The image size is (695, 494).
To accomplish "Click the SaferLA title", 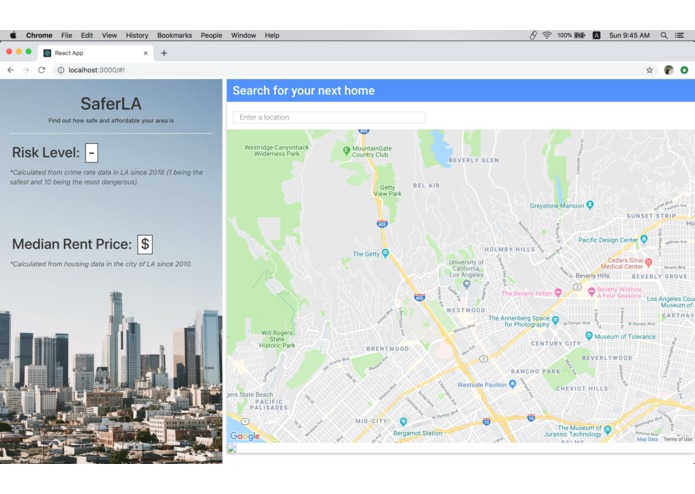I will click(x=111, y=104).
